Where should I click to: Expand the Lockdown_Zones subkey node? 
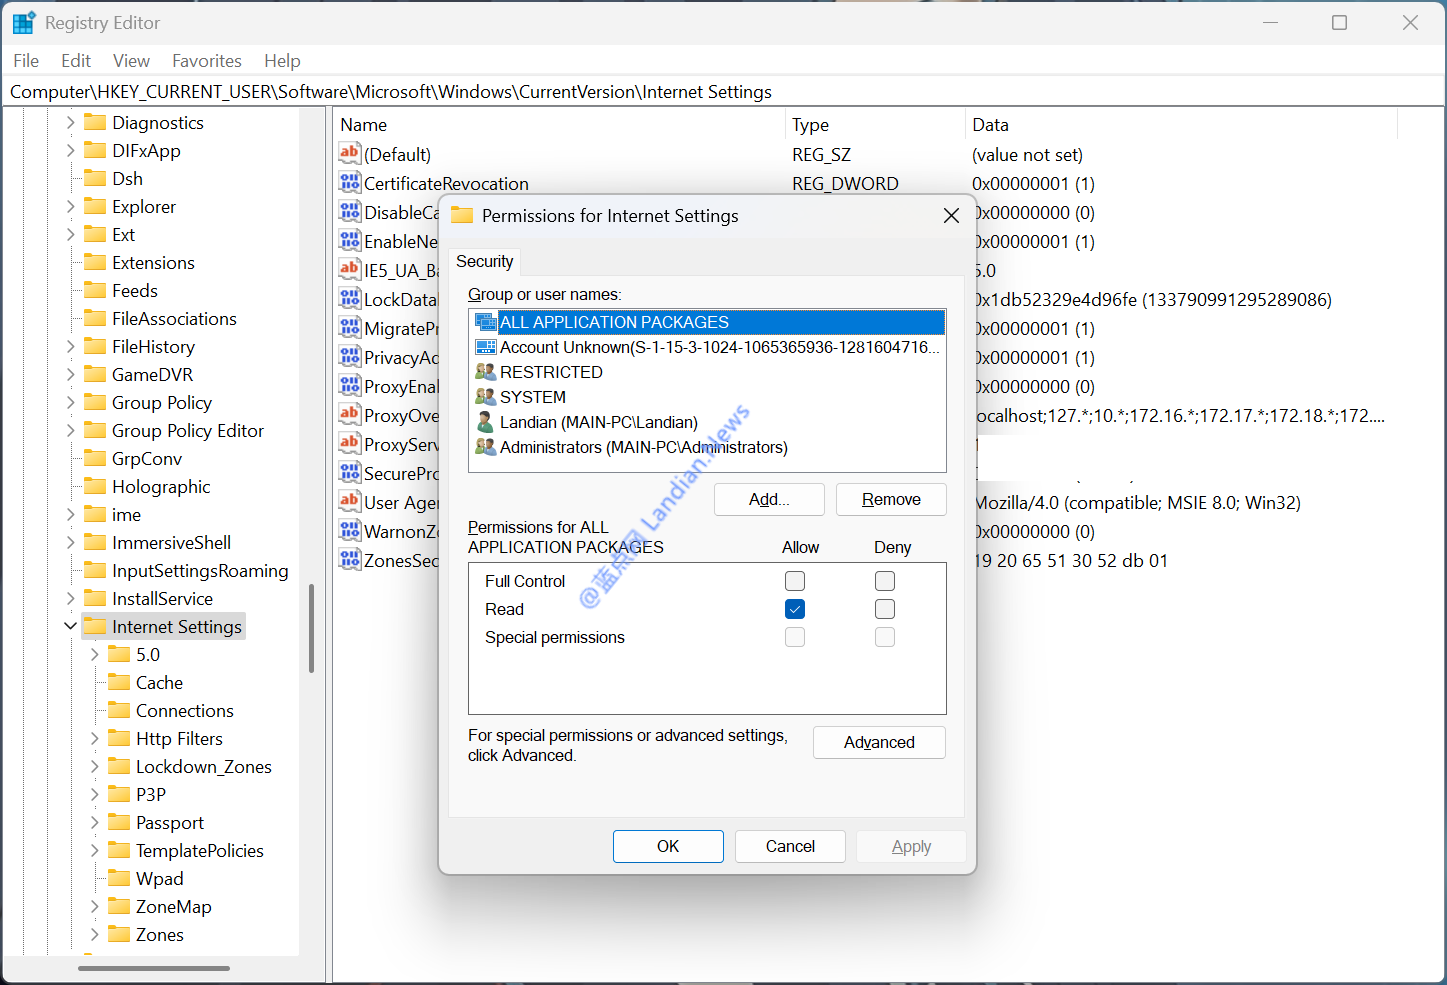94,766
